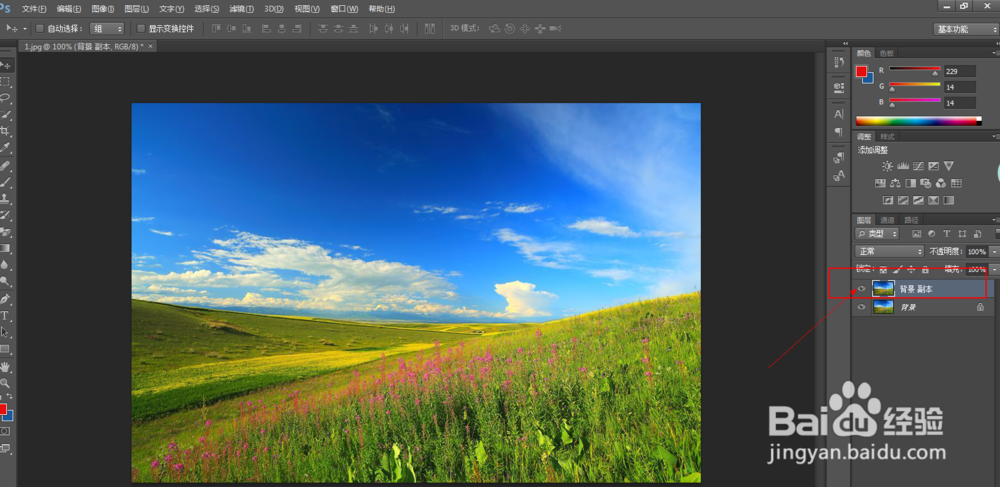Select the 背景 layer name
The image size is (1000, 487).
[908, 307]
